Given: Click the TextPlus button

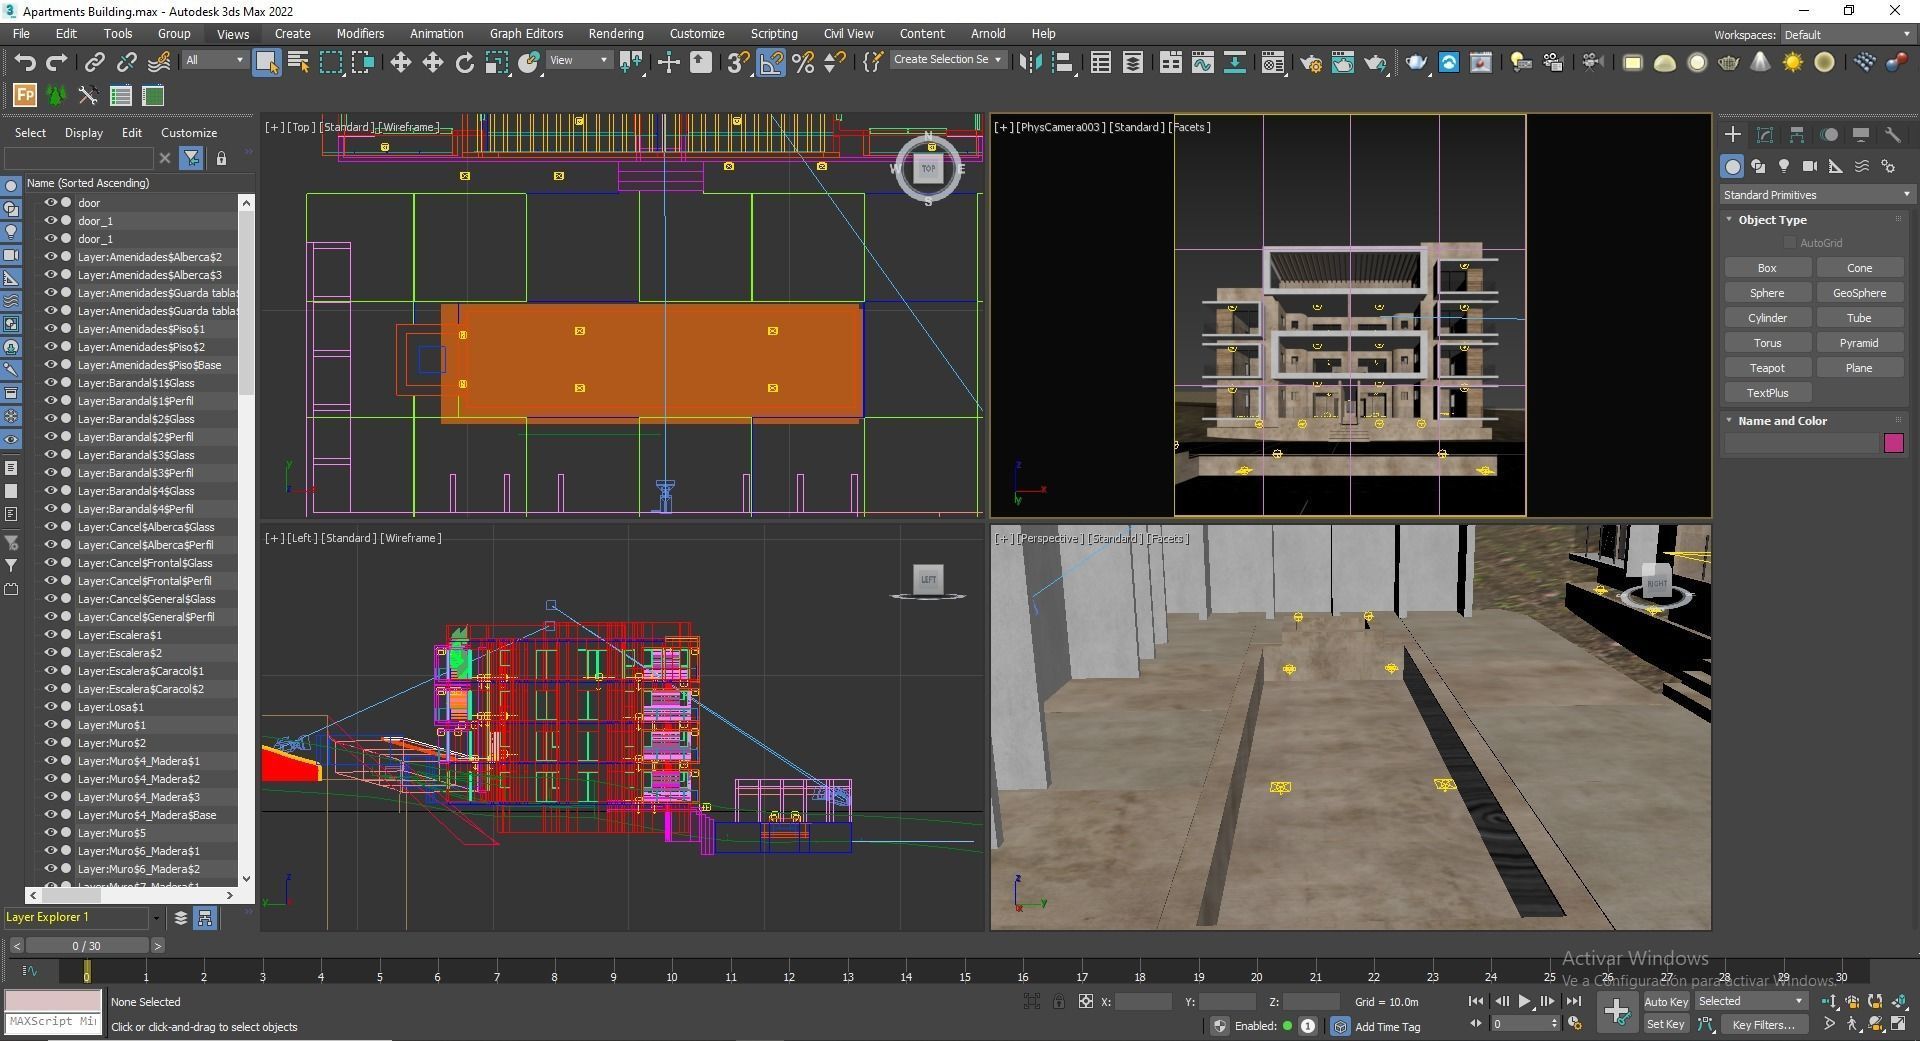Looking at the screenshot, I should 1767,393.
